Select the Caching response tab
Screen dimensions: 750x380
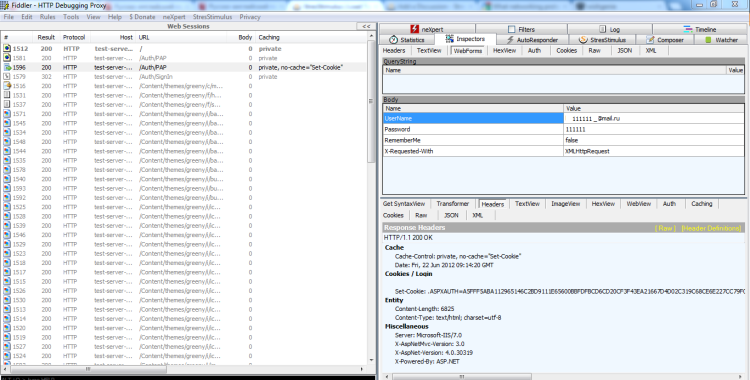click(702, 204)
